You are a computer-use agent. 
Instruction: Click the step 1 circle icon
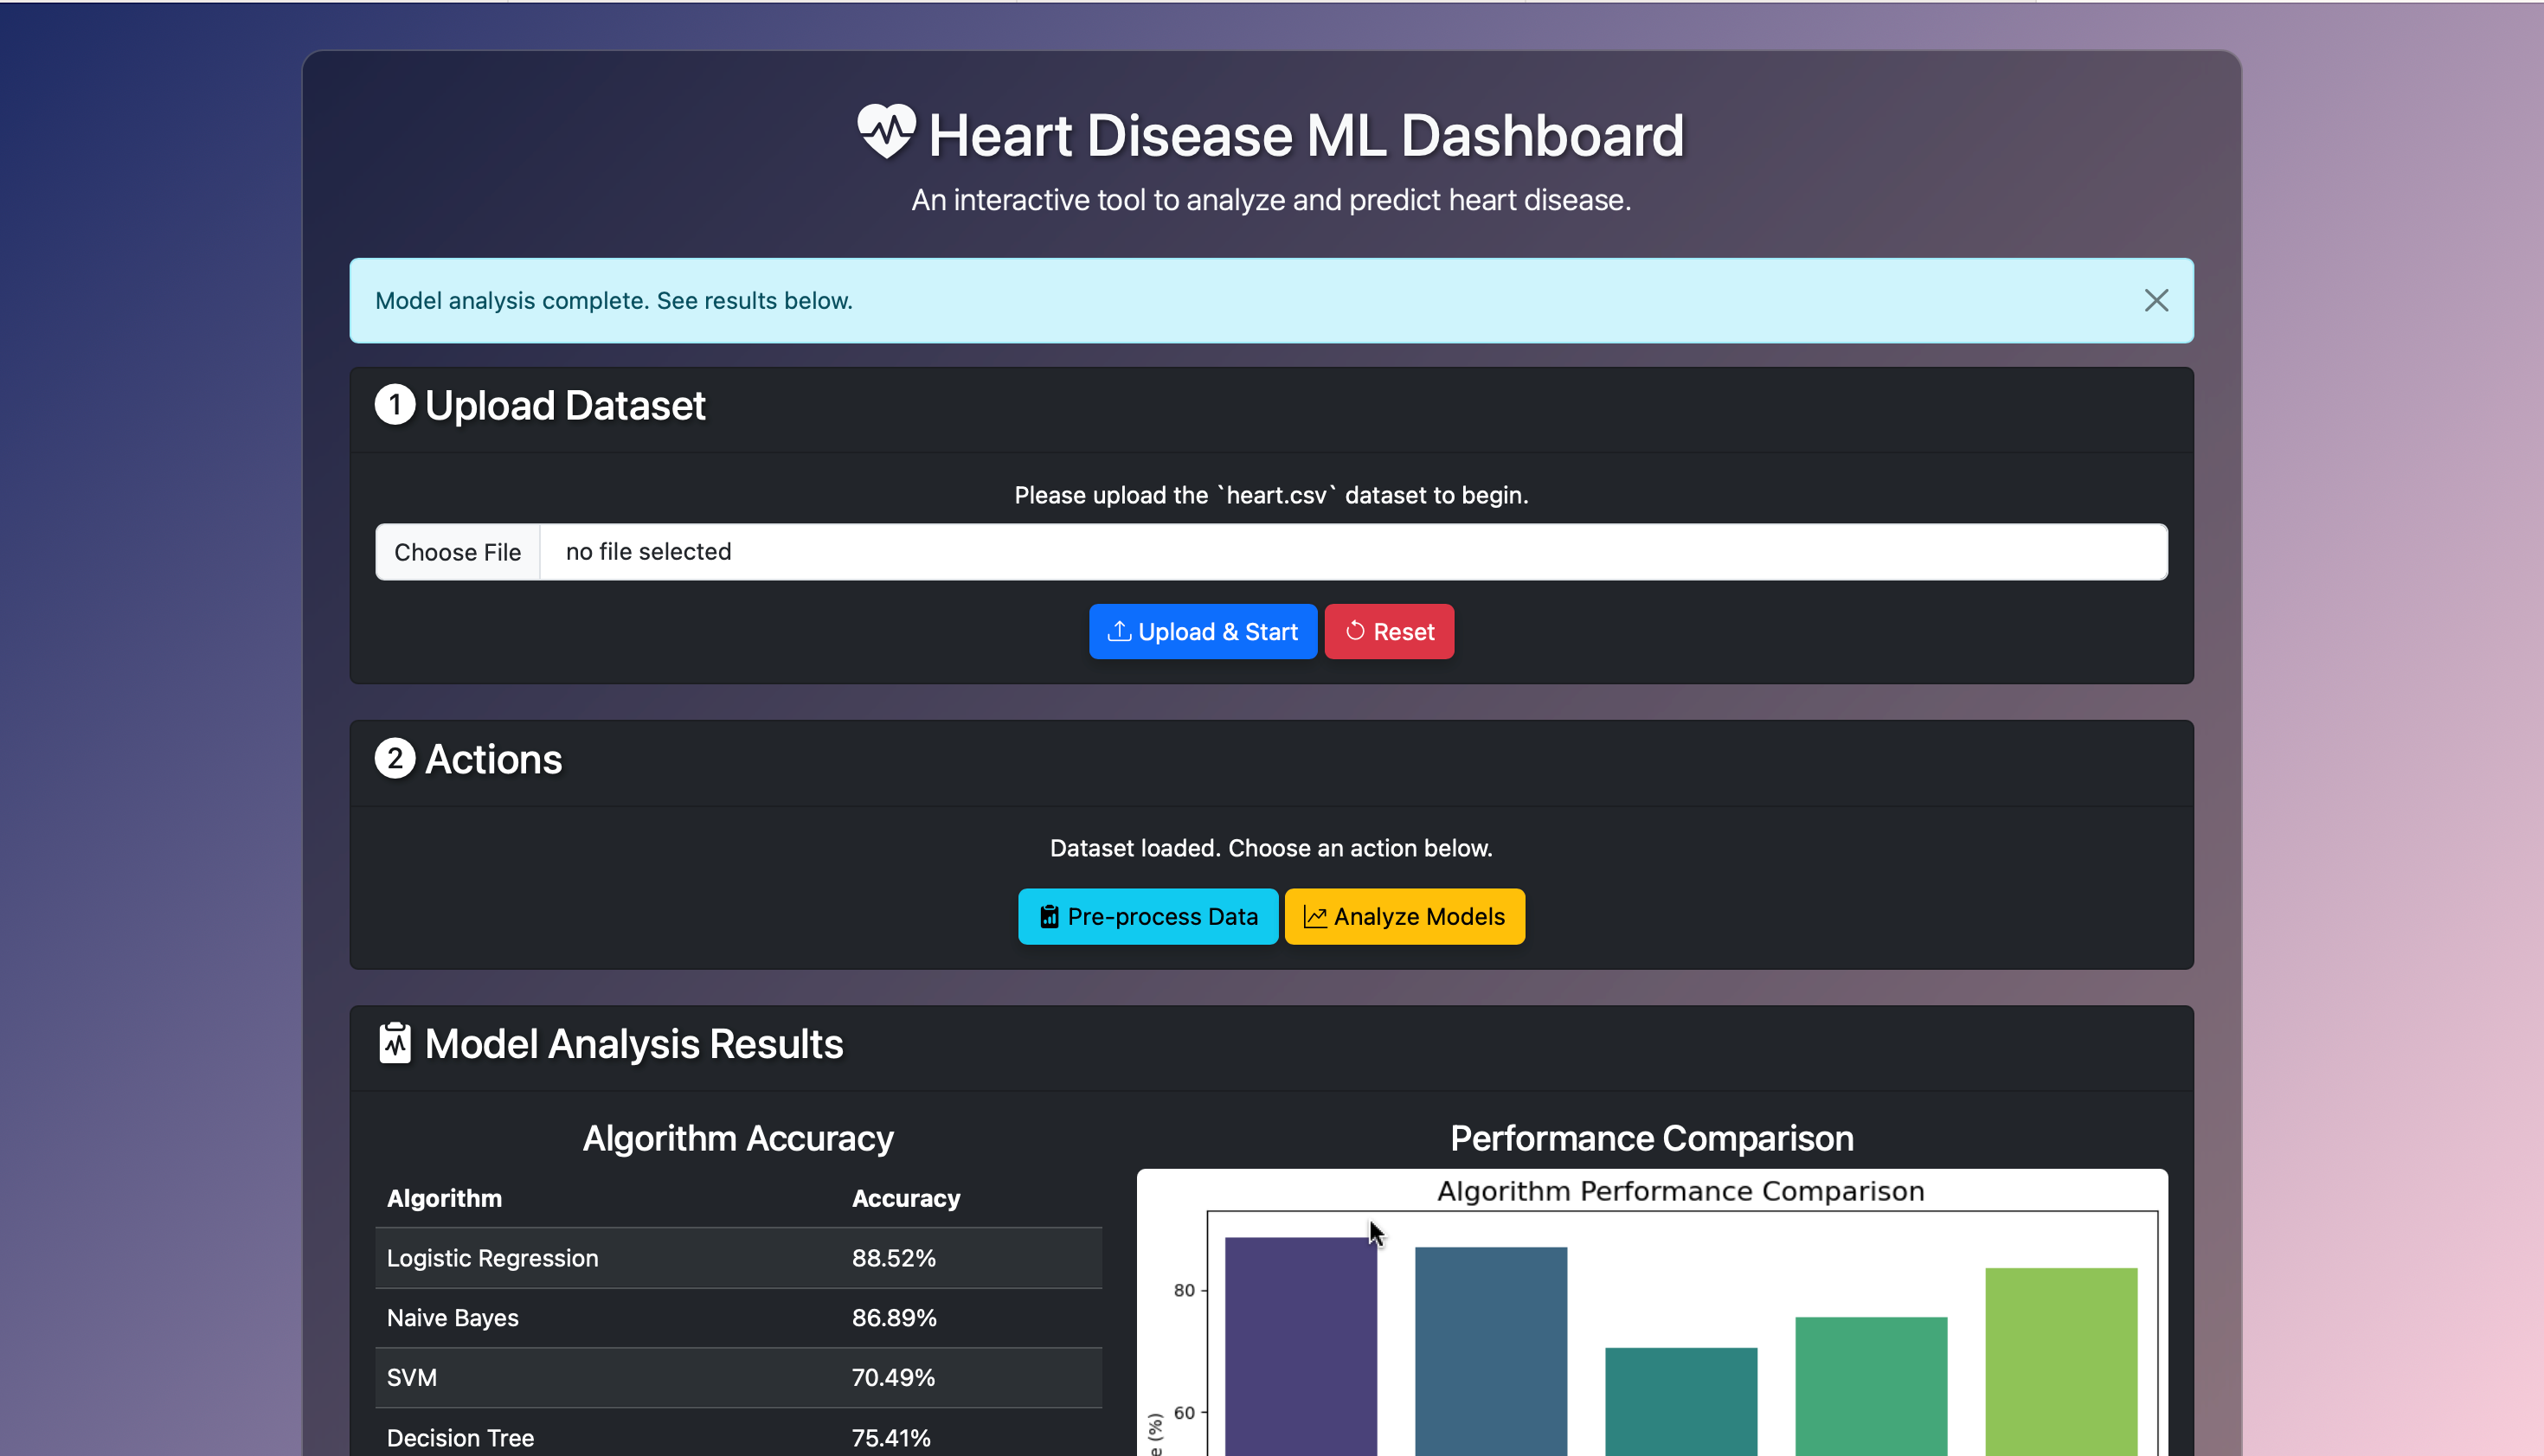tap(395, 405)
